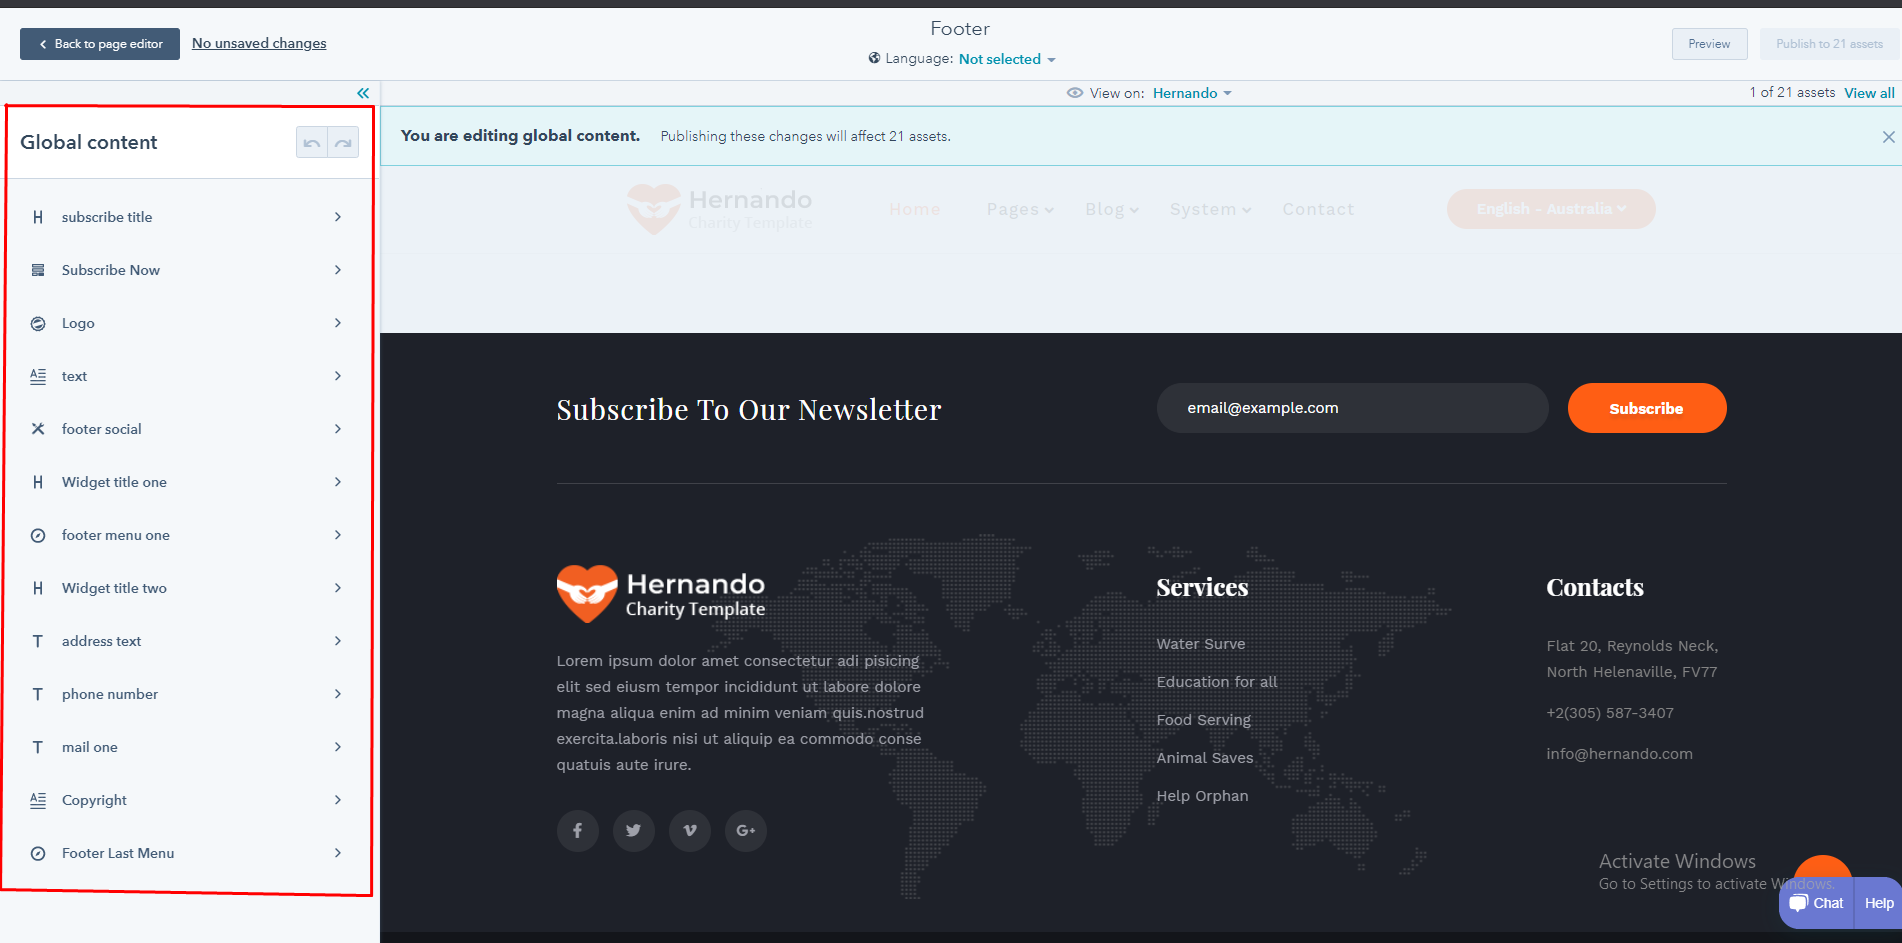Image resolution: width=1902 pixels, height=943 pixels.
Task: Click the Vimeo icon in footer
Action: pos(689,830)
